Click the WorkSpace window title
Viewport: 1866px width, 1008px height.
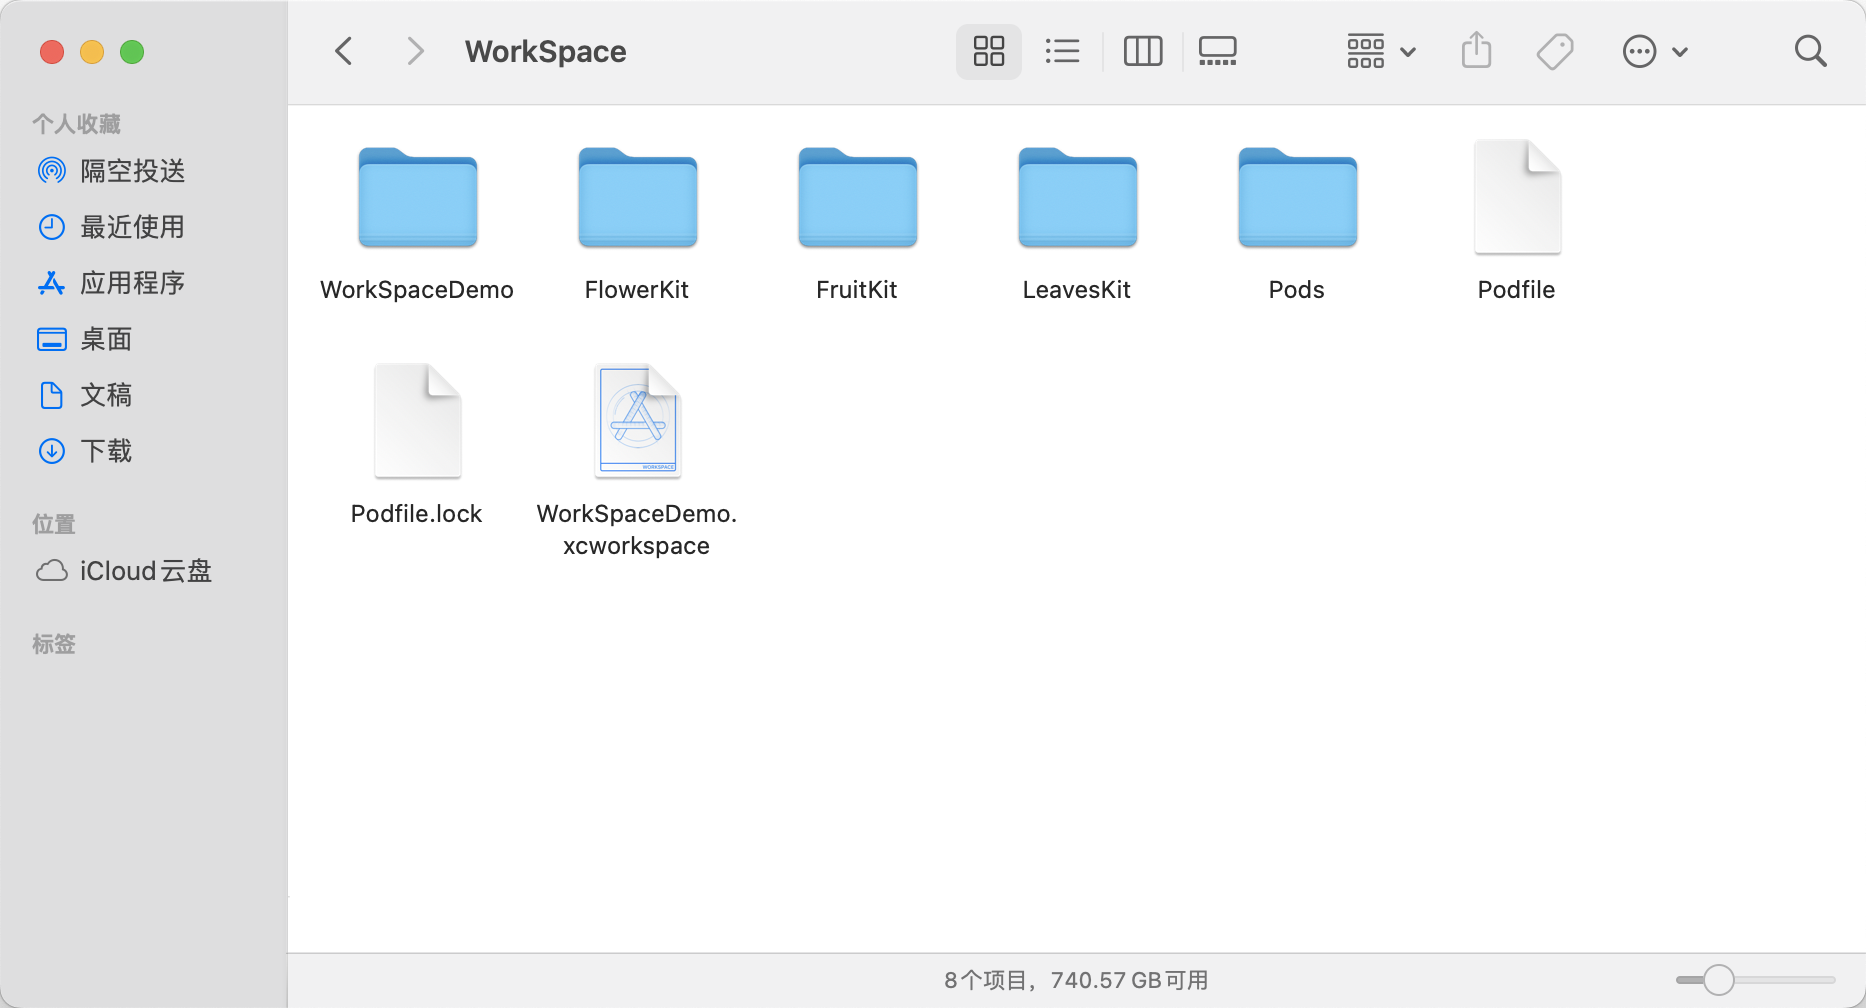coord(546,51)
